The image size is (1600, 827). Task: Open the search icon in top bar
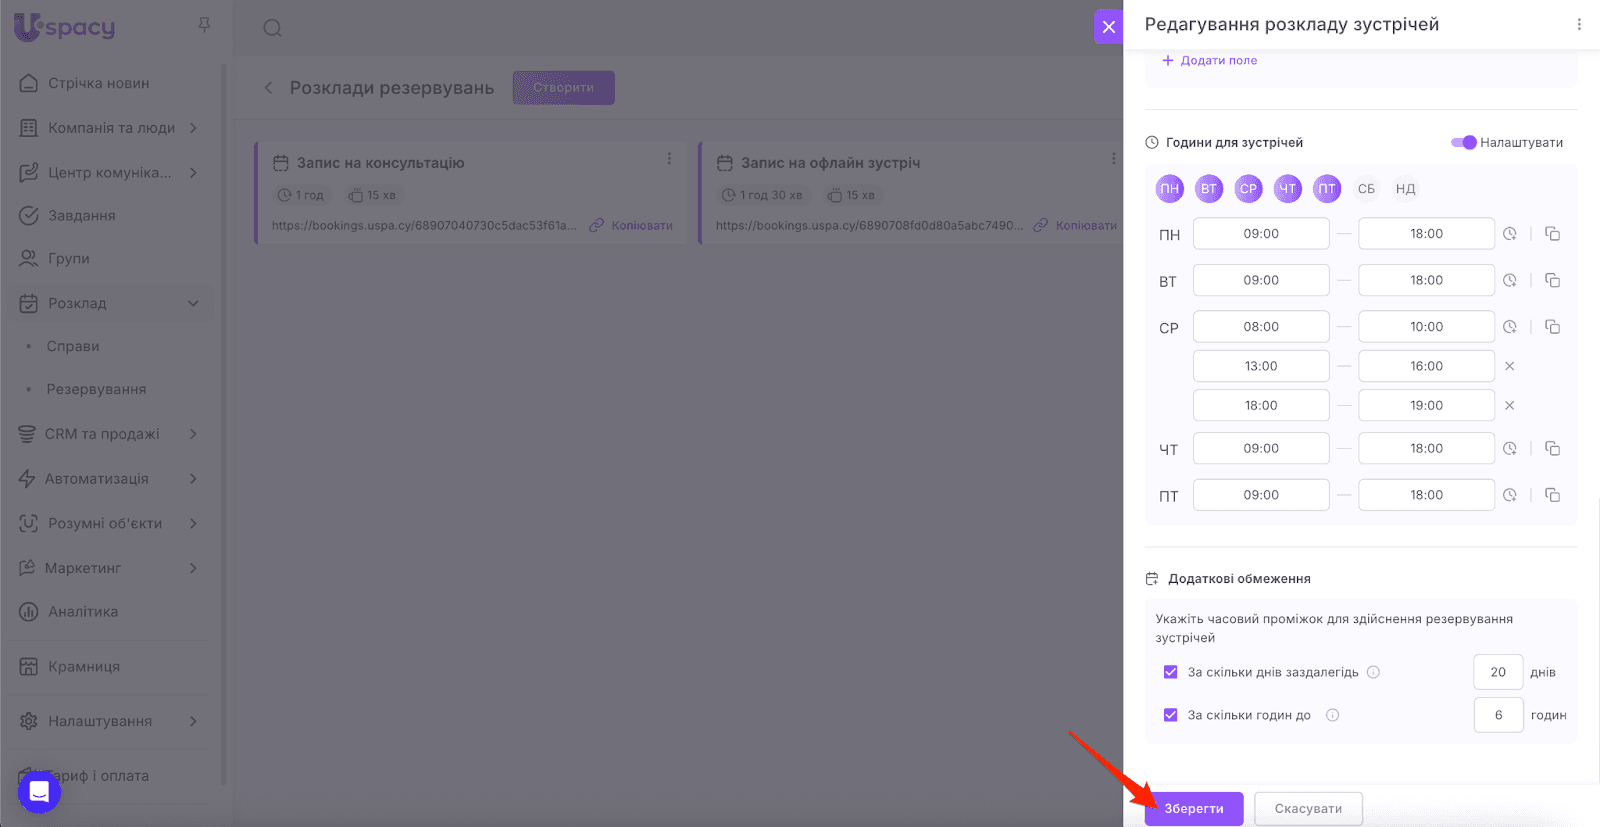coord(272,28)
